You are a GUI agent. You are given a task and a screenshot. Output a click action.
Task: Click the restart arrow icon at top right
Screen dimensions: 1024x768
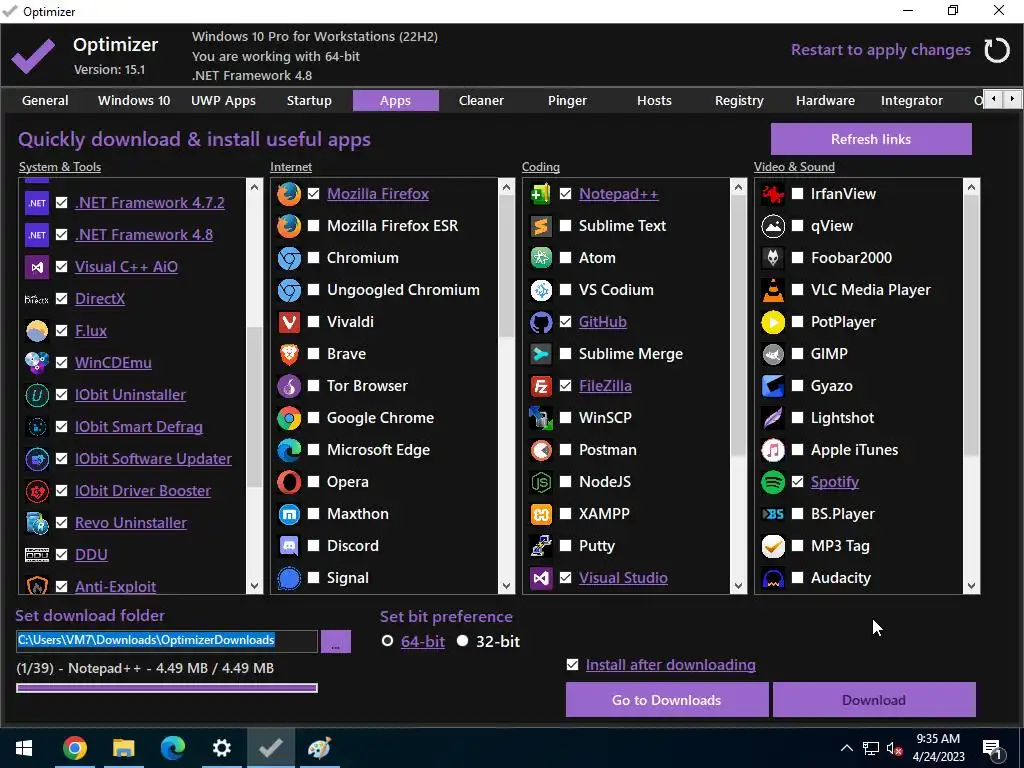[997, 50]
